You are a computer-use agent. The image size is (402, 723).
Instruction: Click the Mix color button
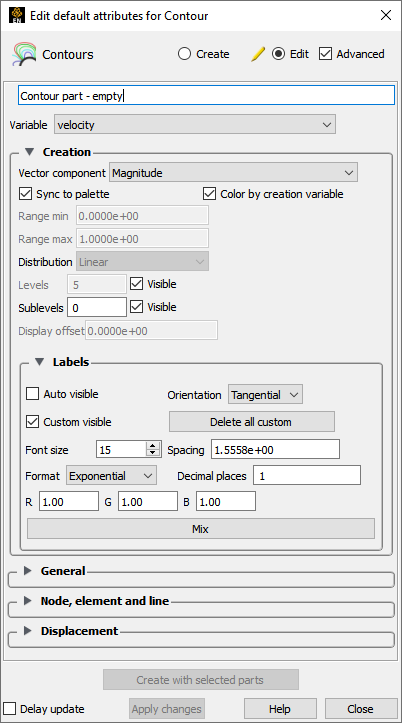[x=201, y=529]
